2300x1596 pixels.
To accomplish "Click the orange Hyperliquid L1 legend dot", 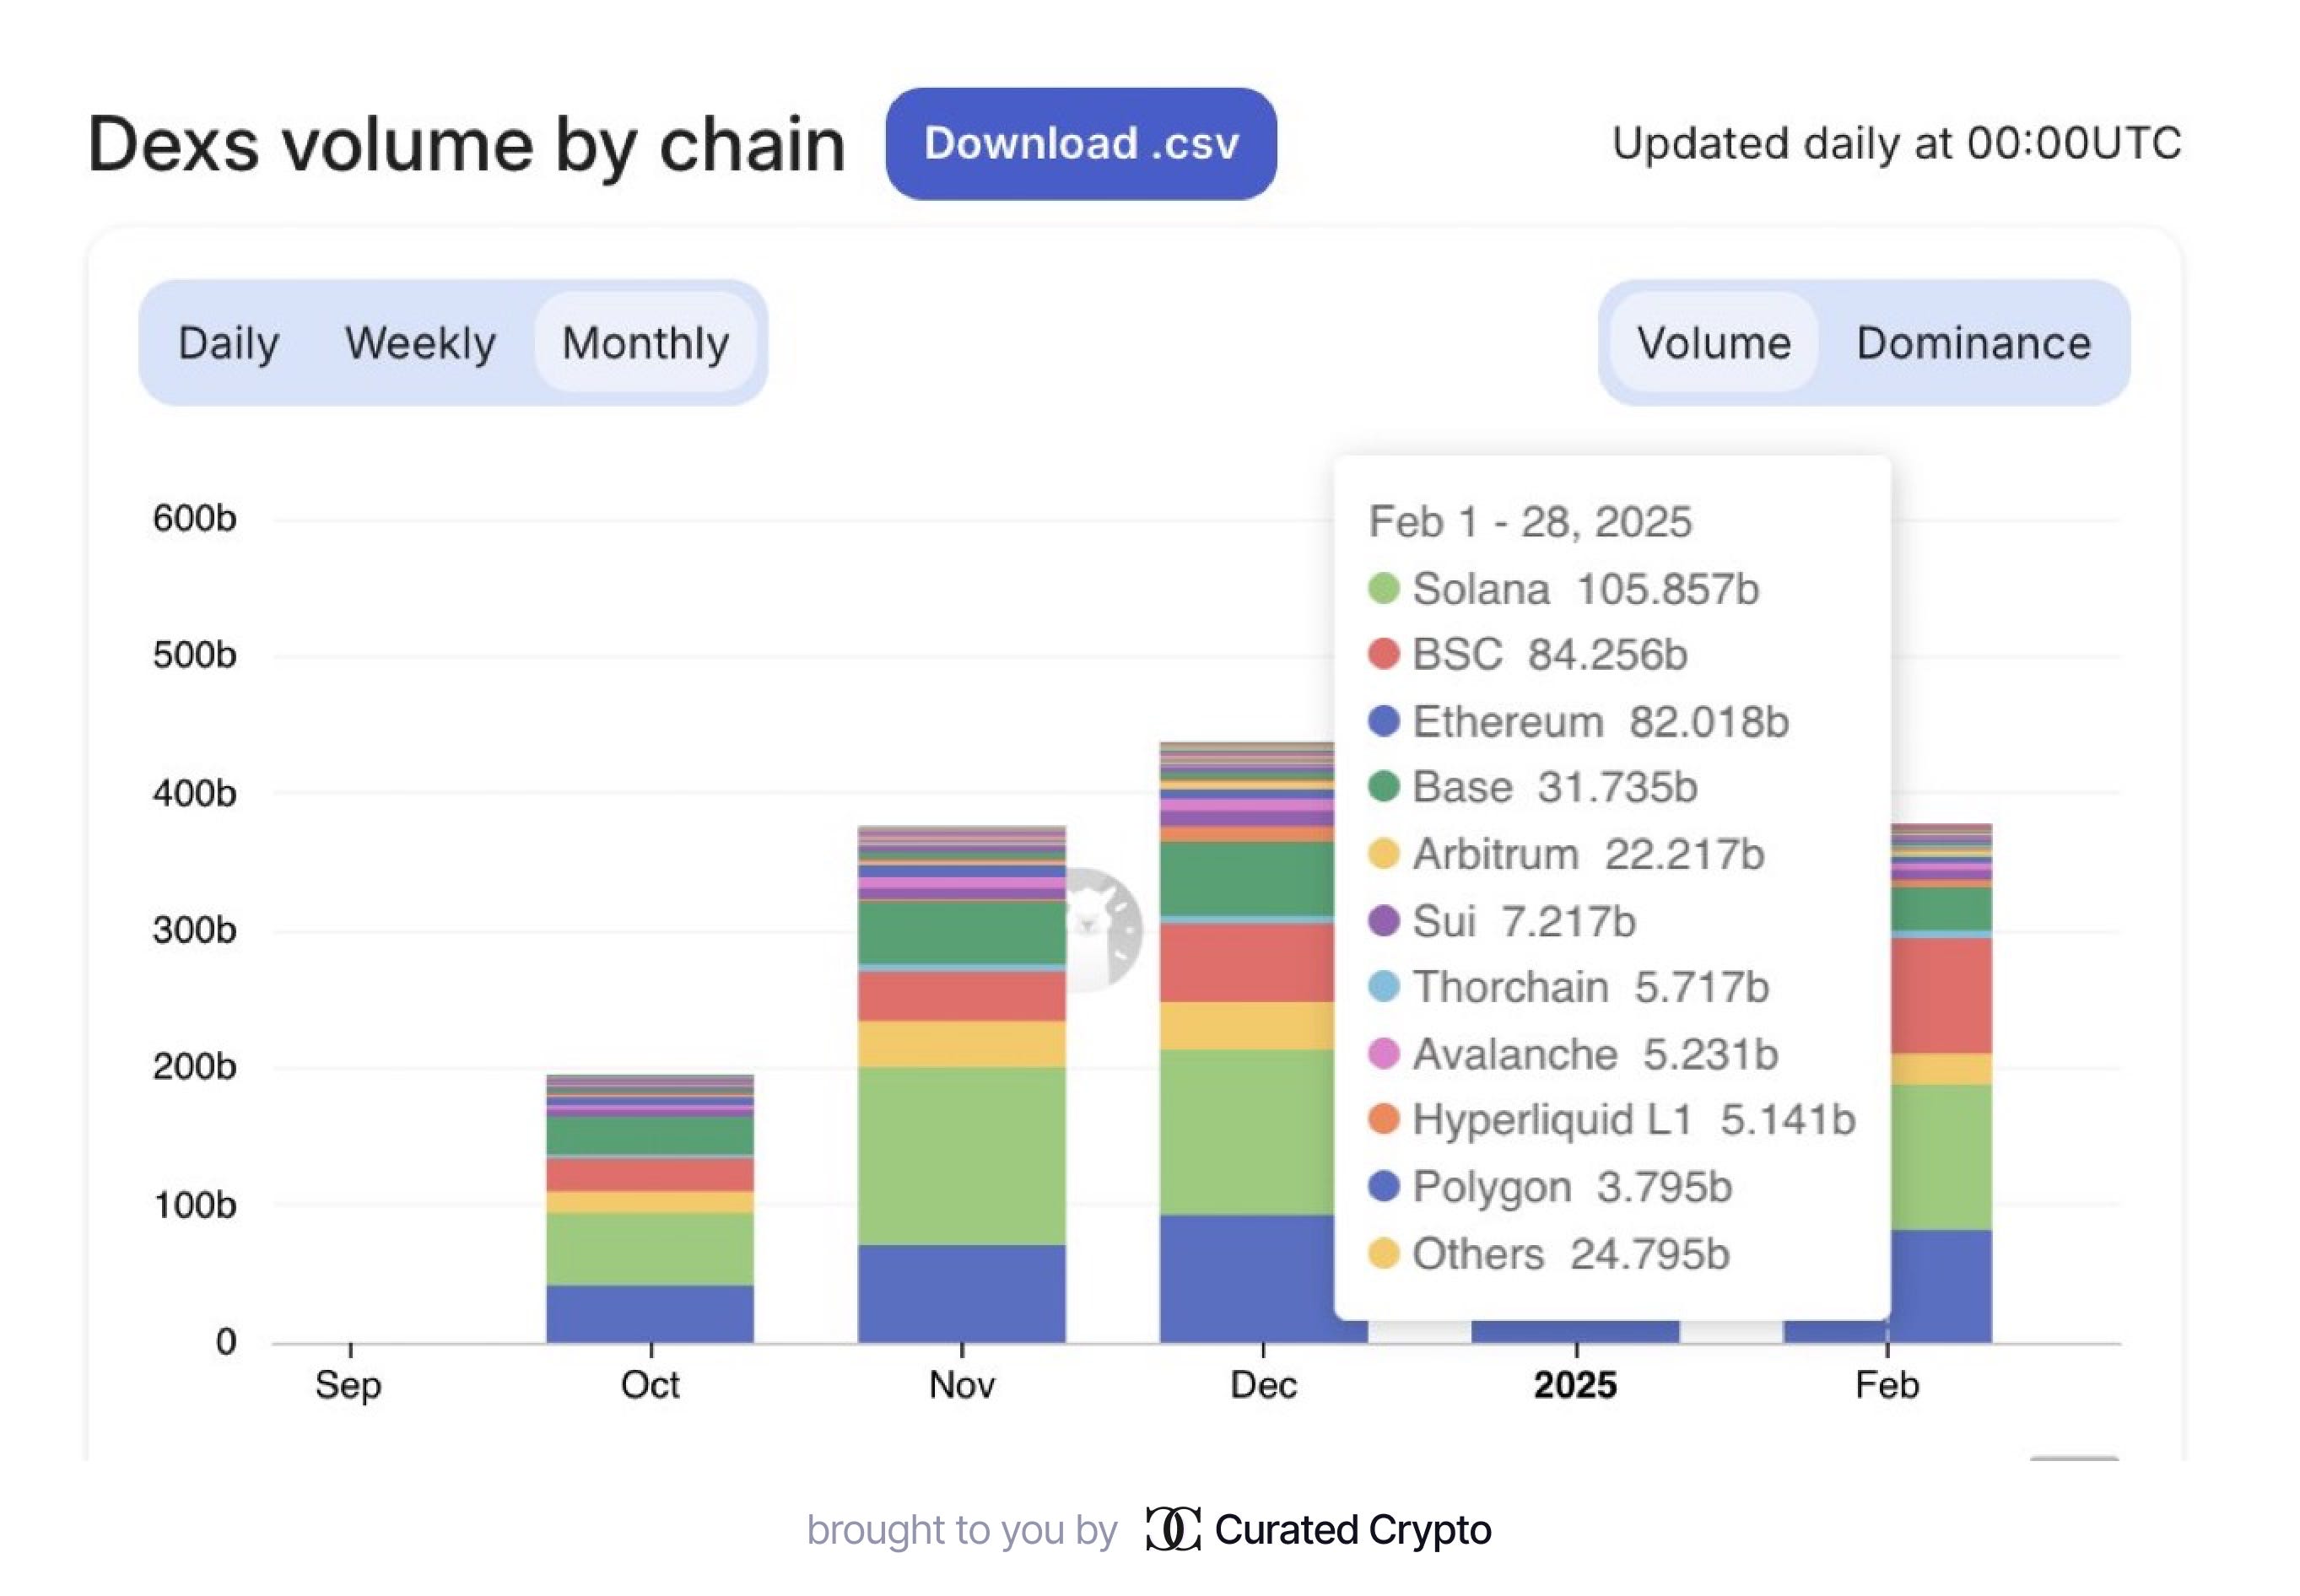I will point(1383,1120).
